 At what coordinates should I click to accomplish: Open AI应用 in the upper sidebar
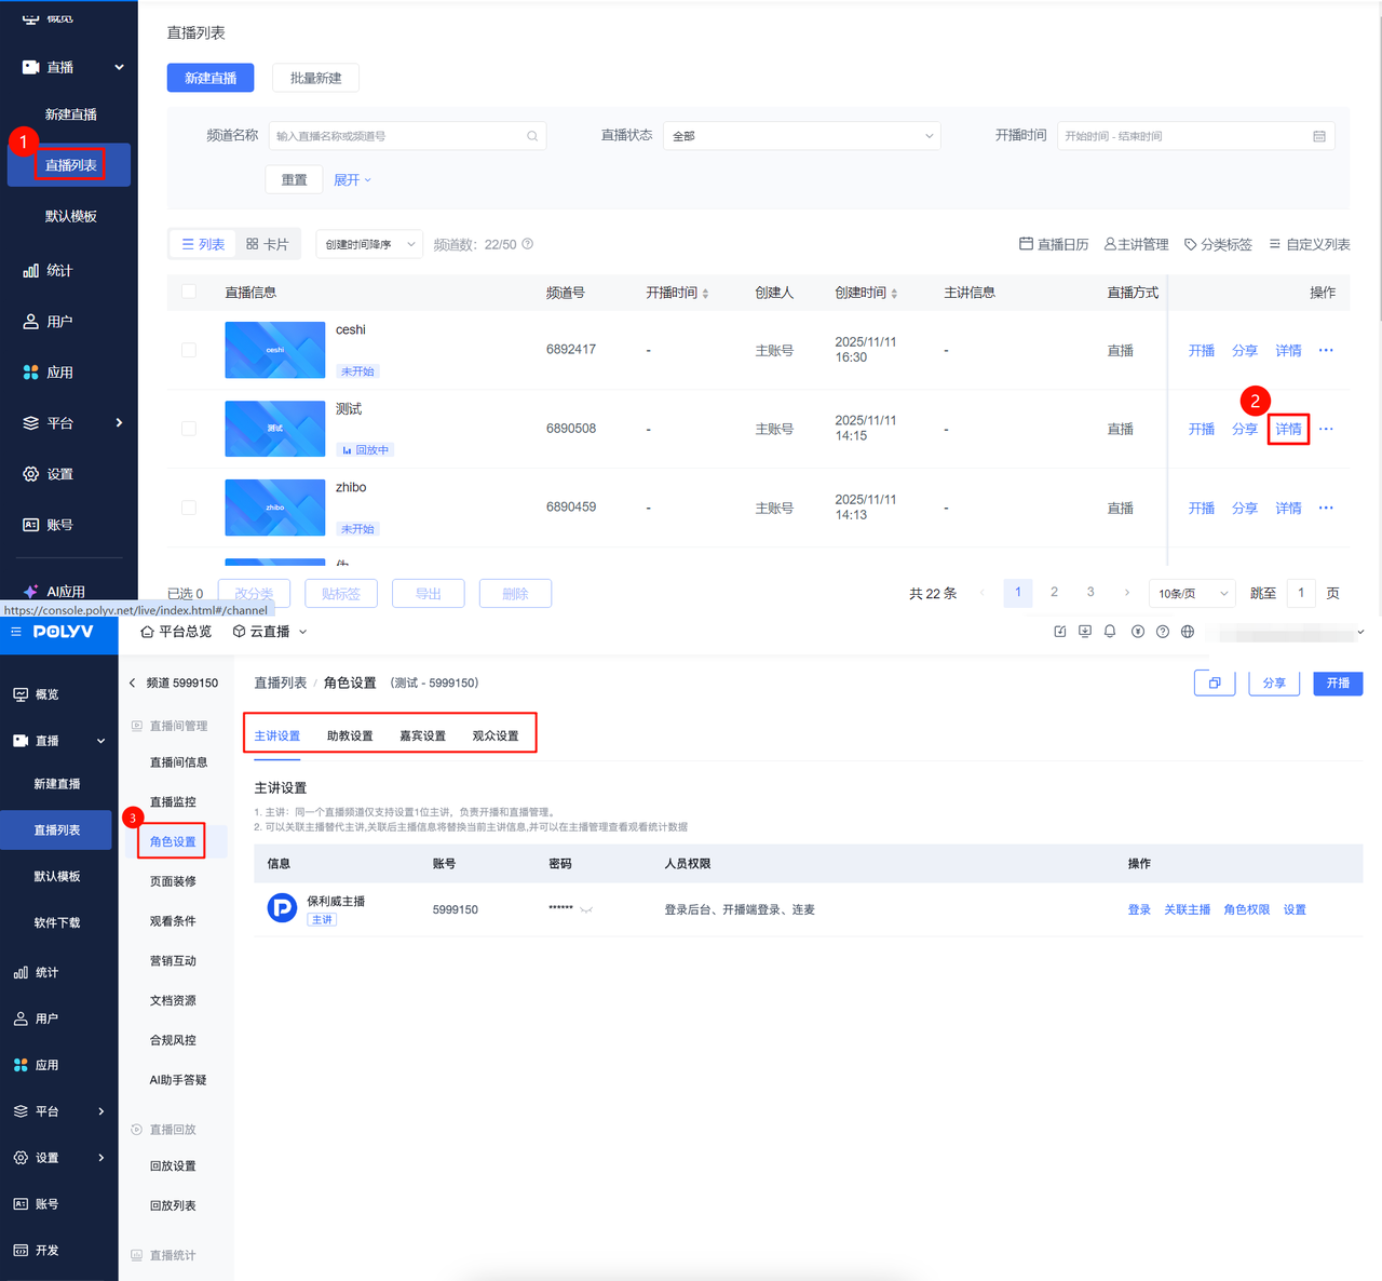(x=55, y=591)
